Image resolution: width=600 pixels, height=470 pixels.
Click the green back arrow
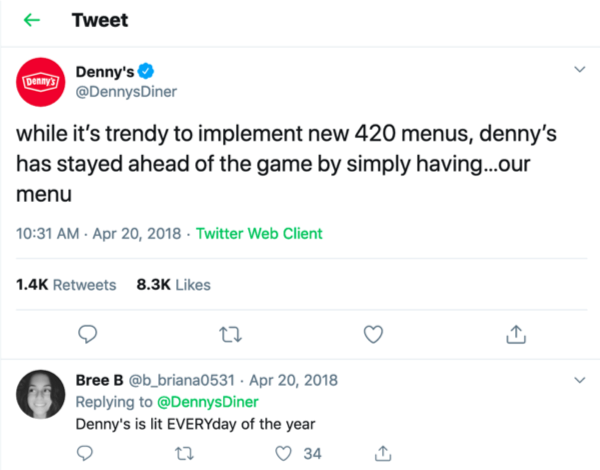point(33,20)
